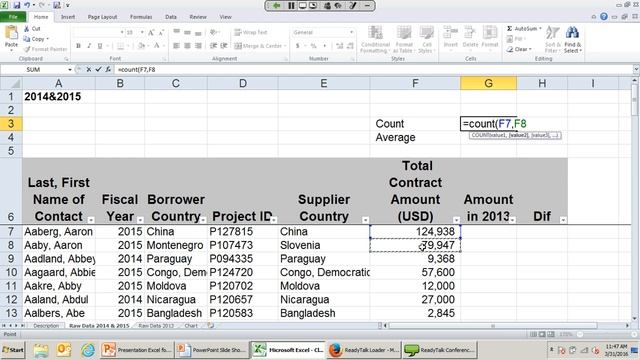Switch to the Formulas tab
Screen dimensions: 640x360
pos(141,17)
